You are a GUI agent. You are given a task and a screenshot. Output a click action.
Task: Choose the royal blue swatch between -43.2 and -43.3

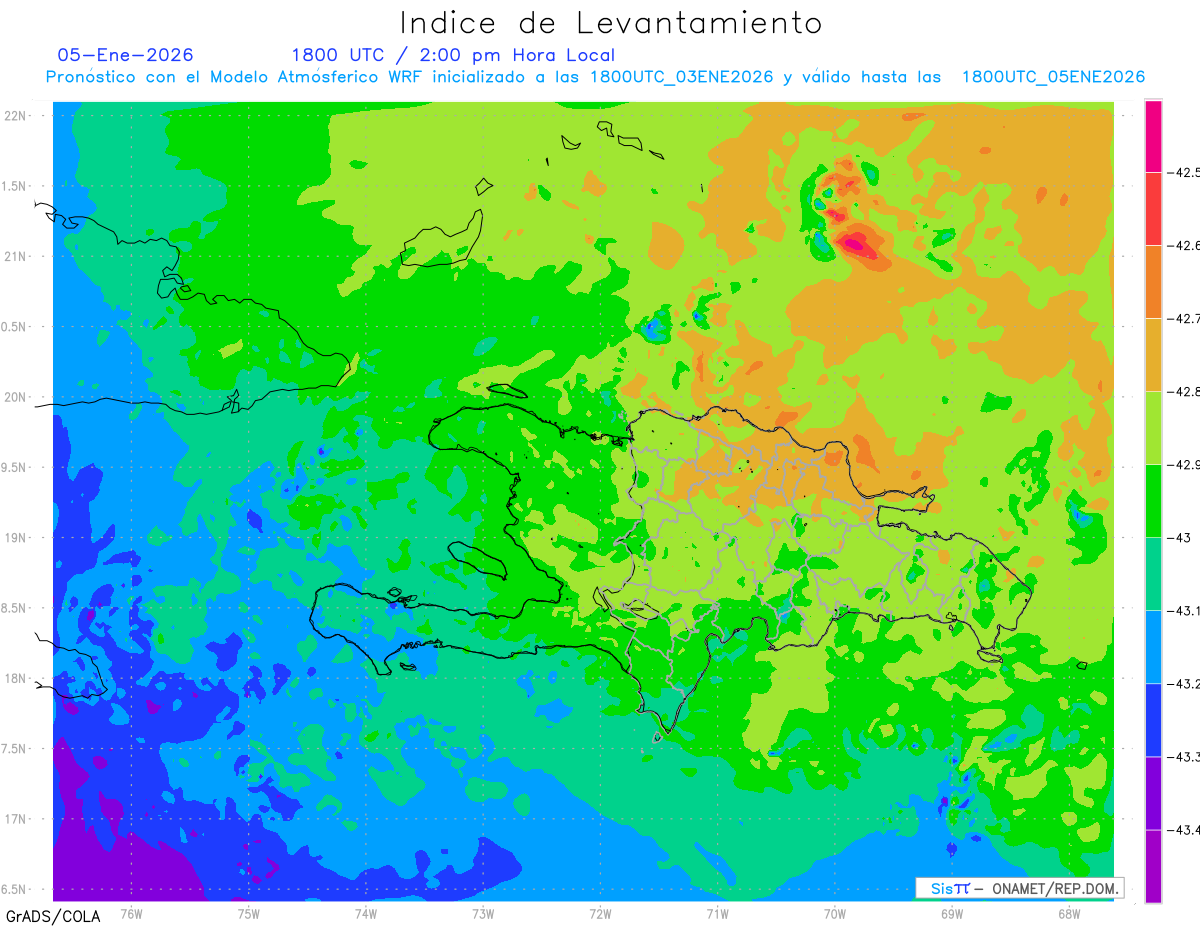(1153, 720)
